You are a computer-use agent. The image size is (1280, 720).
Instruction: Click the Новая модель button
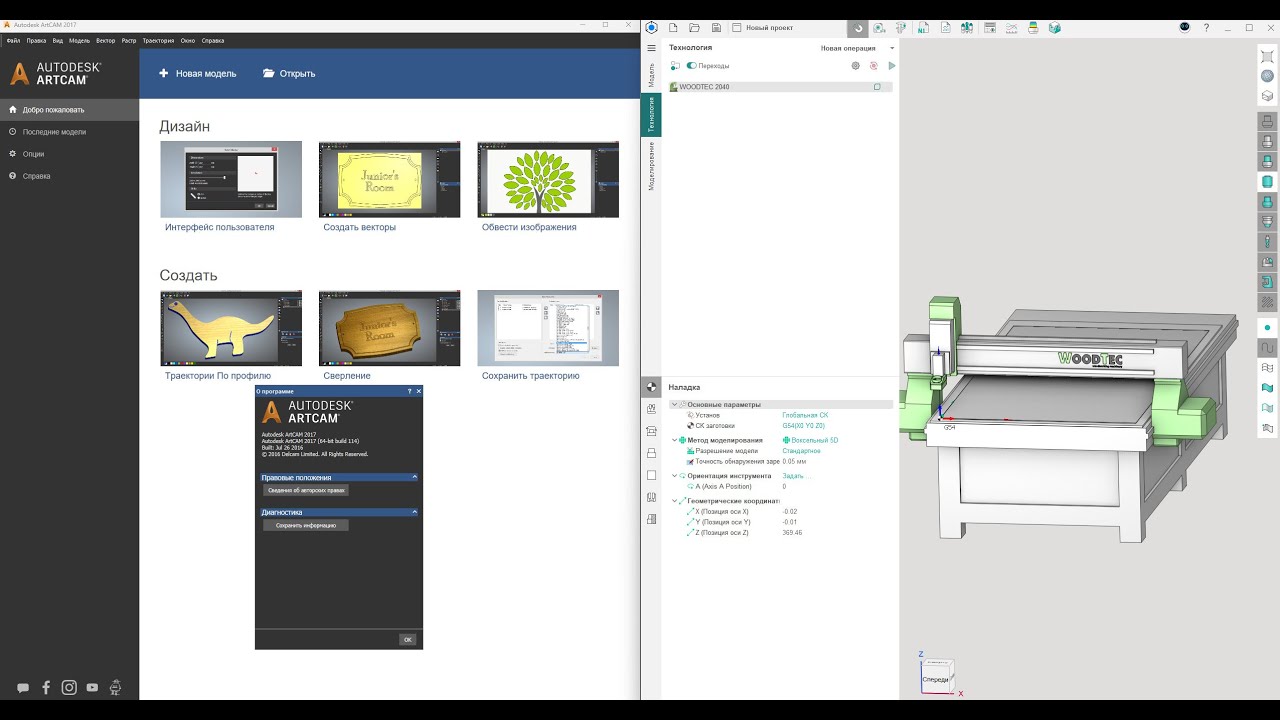point(198,73)
